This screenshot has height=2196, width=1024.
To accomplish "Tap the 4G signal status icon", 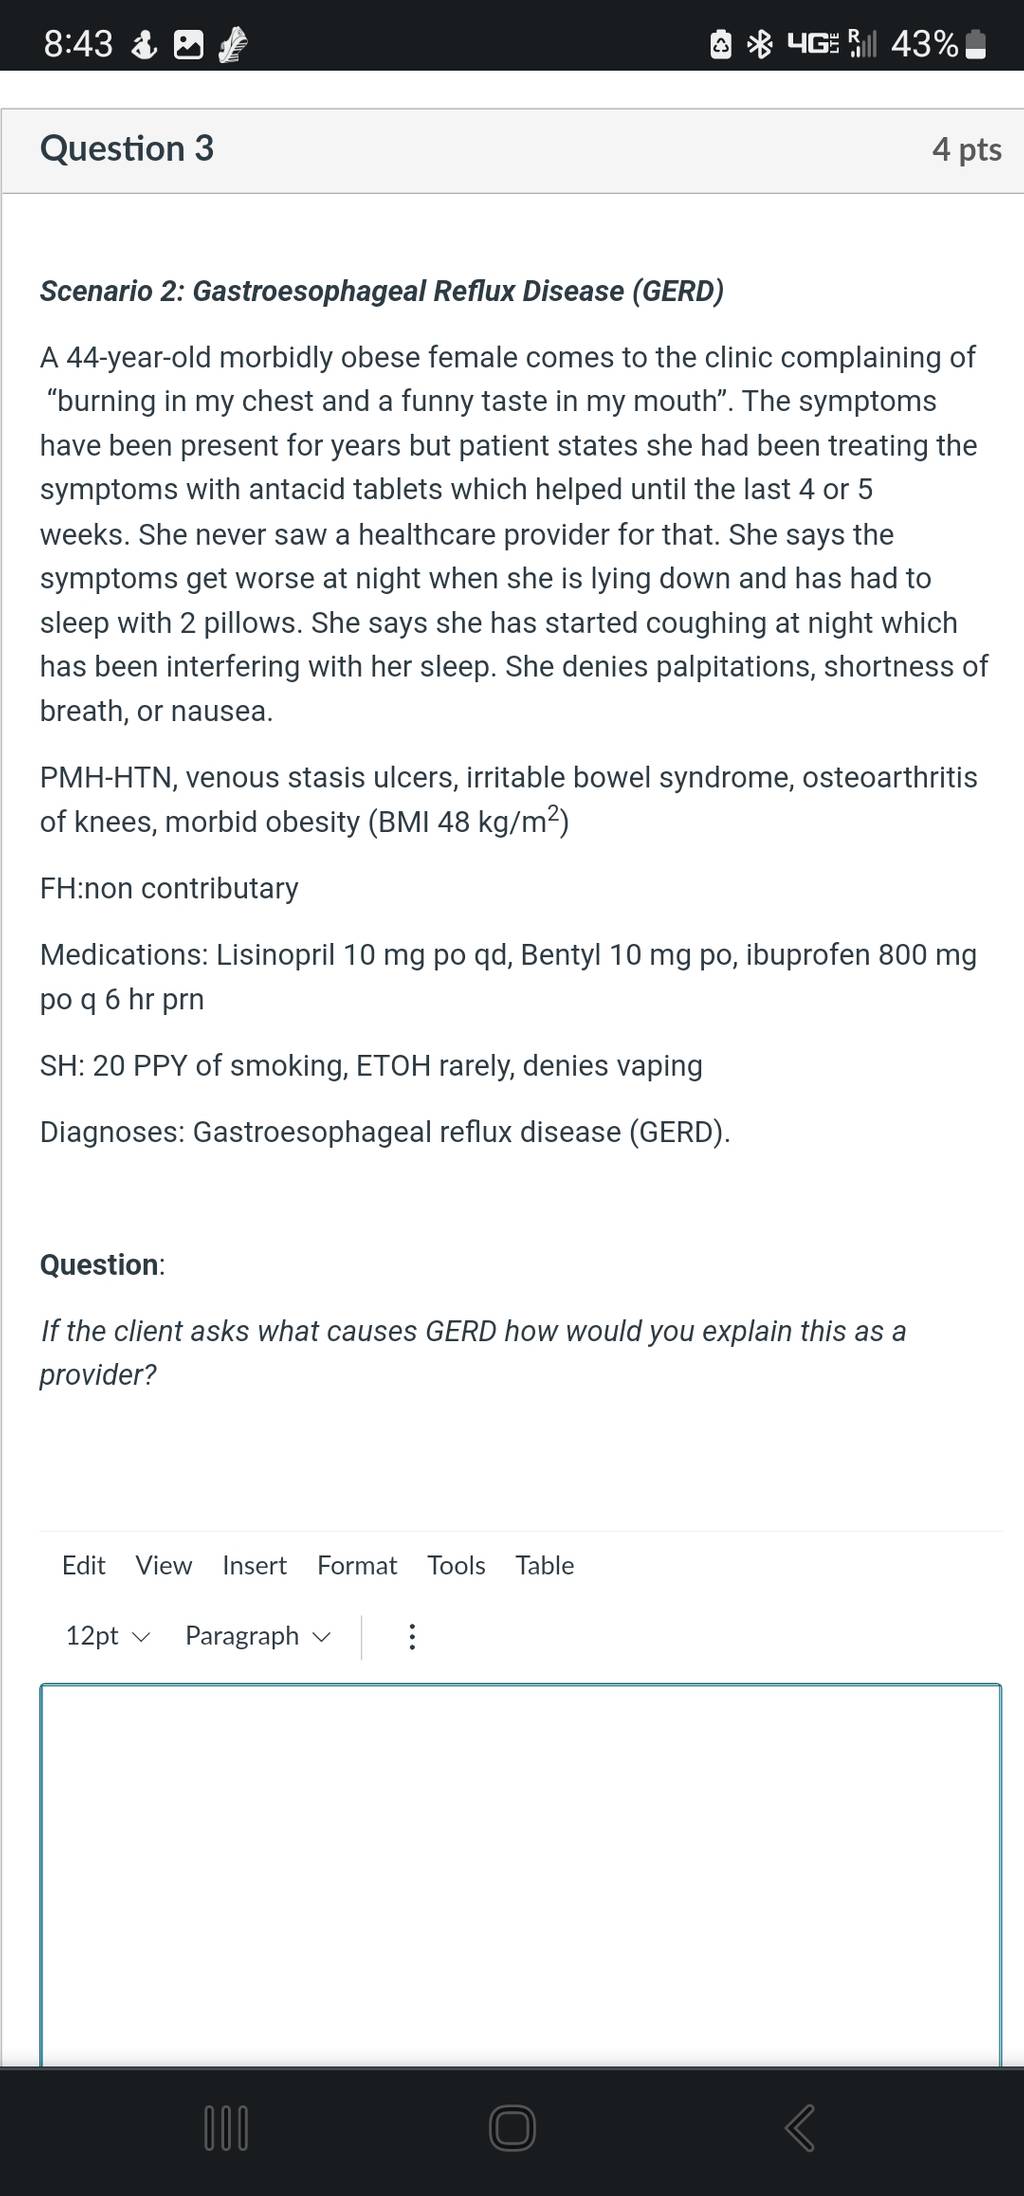I will [x=813, y=45].
